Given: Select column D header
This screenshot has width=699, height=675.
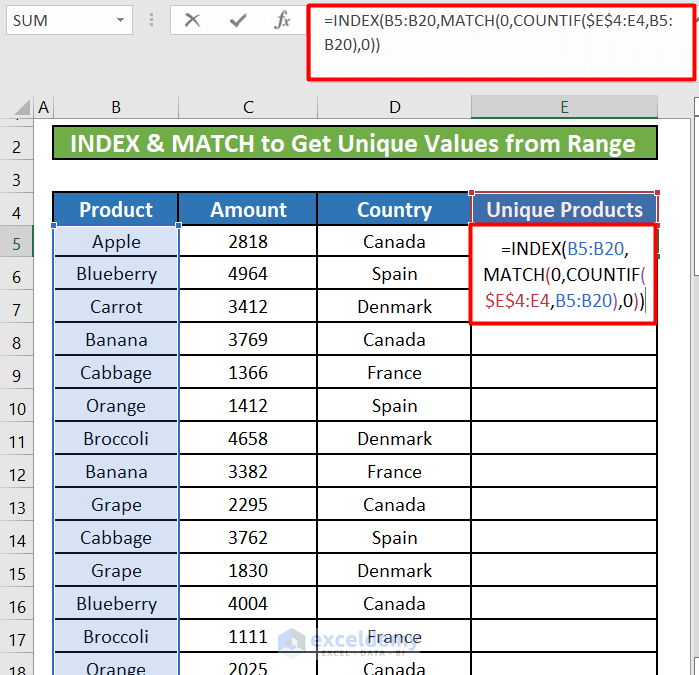Looking at the screenshot, I should (394, 108).
